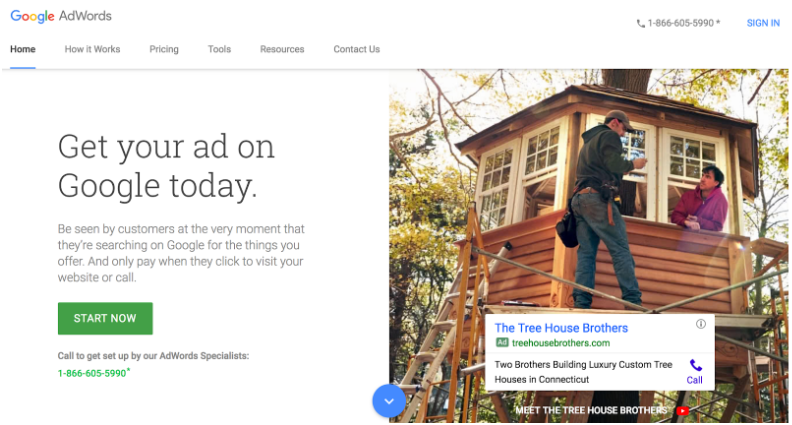Click the phone icon in the header
This screenshot has width=792, height=425.
pos(640,23)
